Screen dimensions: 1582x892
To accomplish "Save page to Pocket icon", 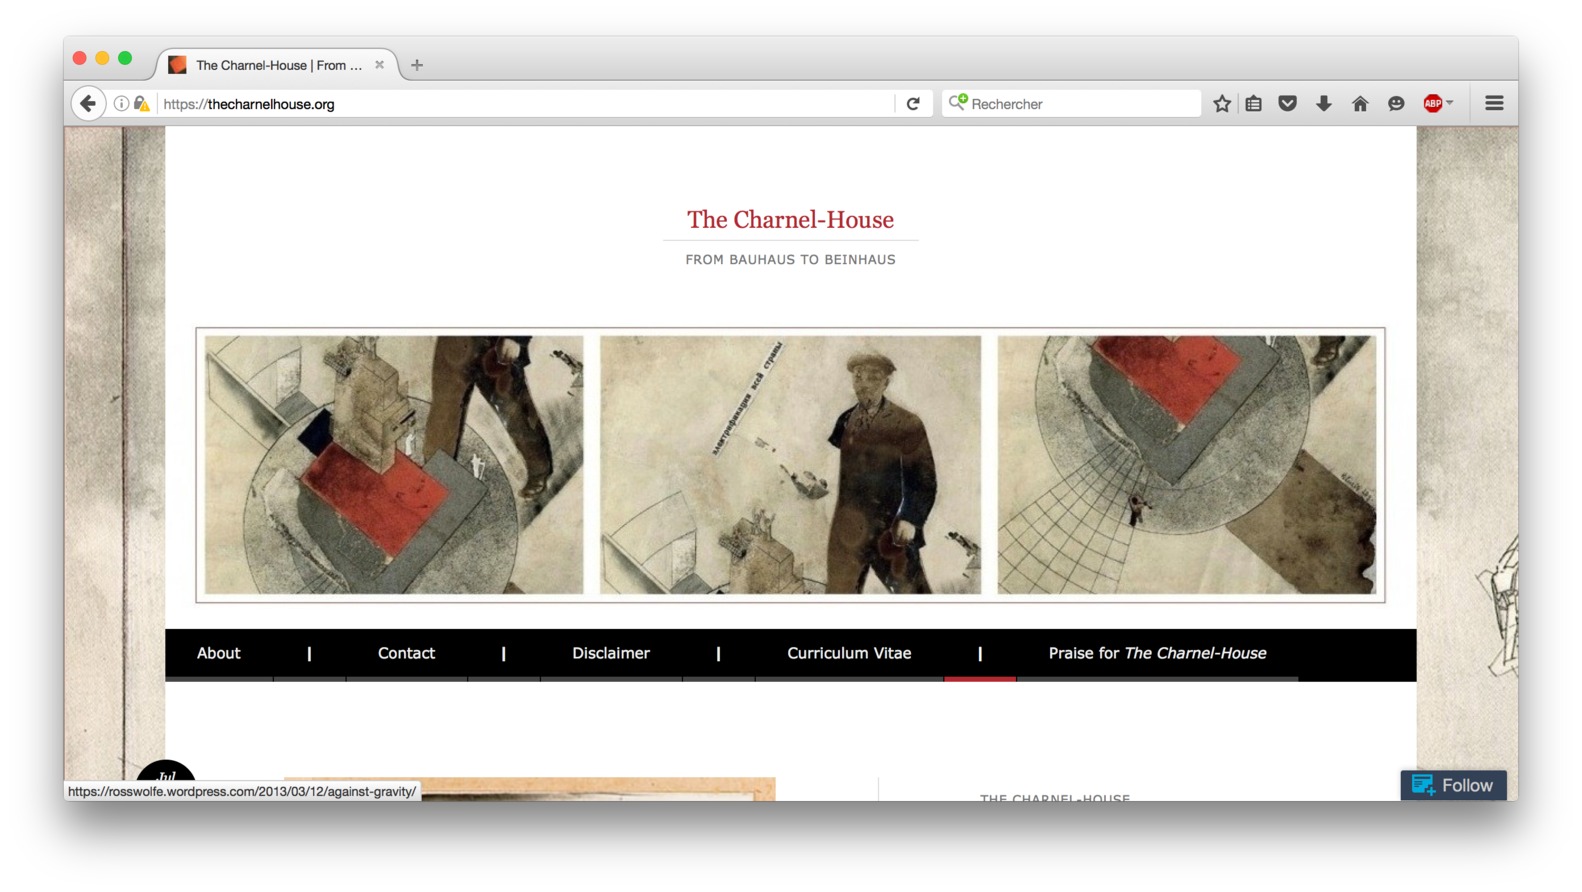I will point(1288,103).
